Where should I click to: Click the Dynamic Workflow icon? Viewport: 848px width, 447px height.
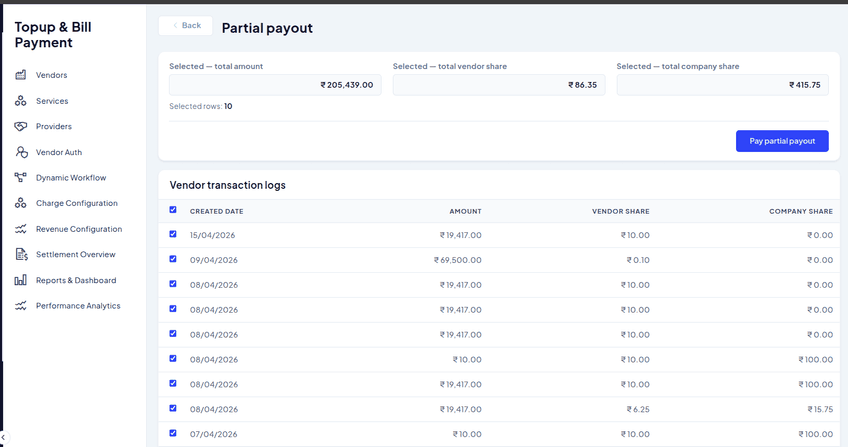[x=21, y=178]
